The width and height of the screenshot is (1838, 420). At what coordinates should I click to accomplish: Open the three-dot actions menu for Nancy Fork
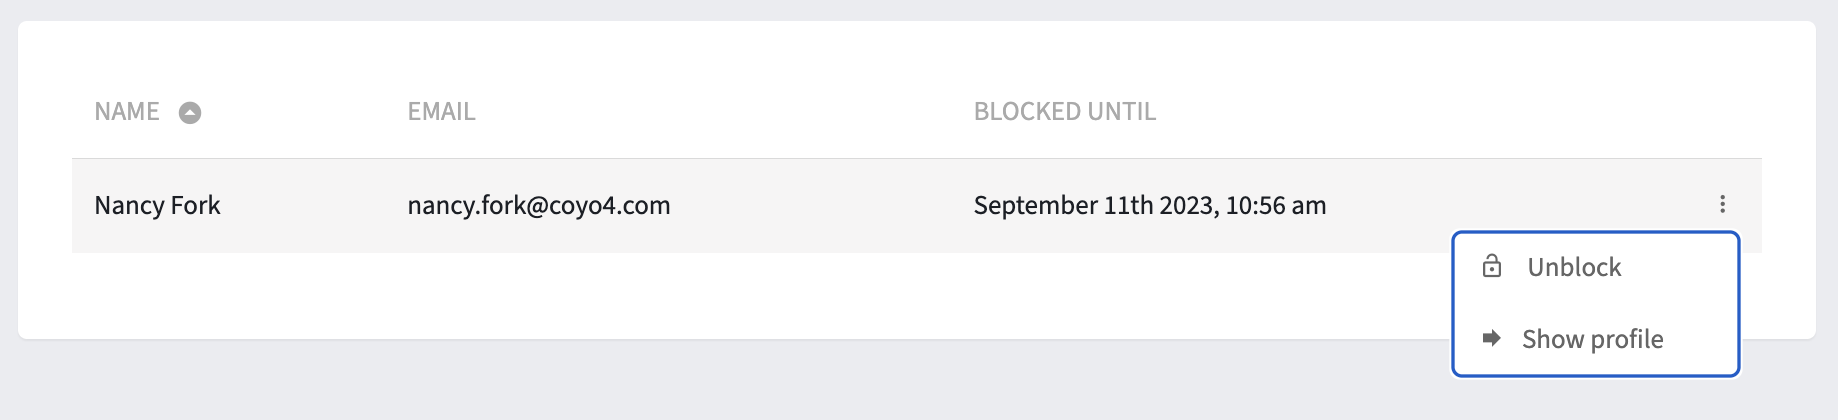point(1722,204)
